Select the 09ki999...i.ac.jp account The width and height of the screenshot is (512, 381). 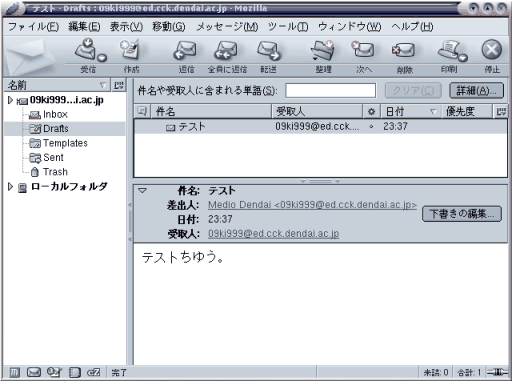tap(66, 100)
